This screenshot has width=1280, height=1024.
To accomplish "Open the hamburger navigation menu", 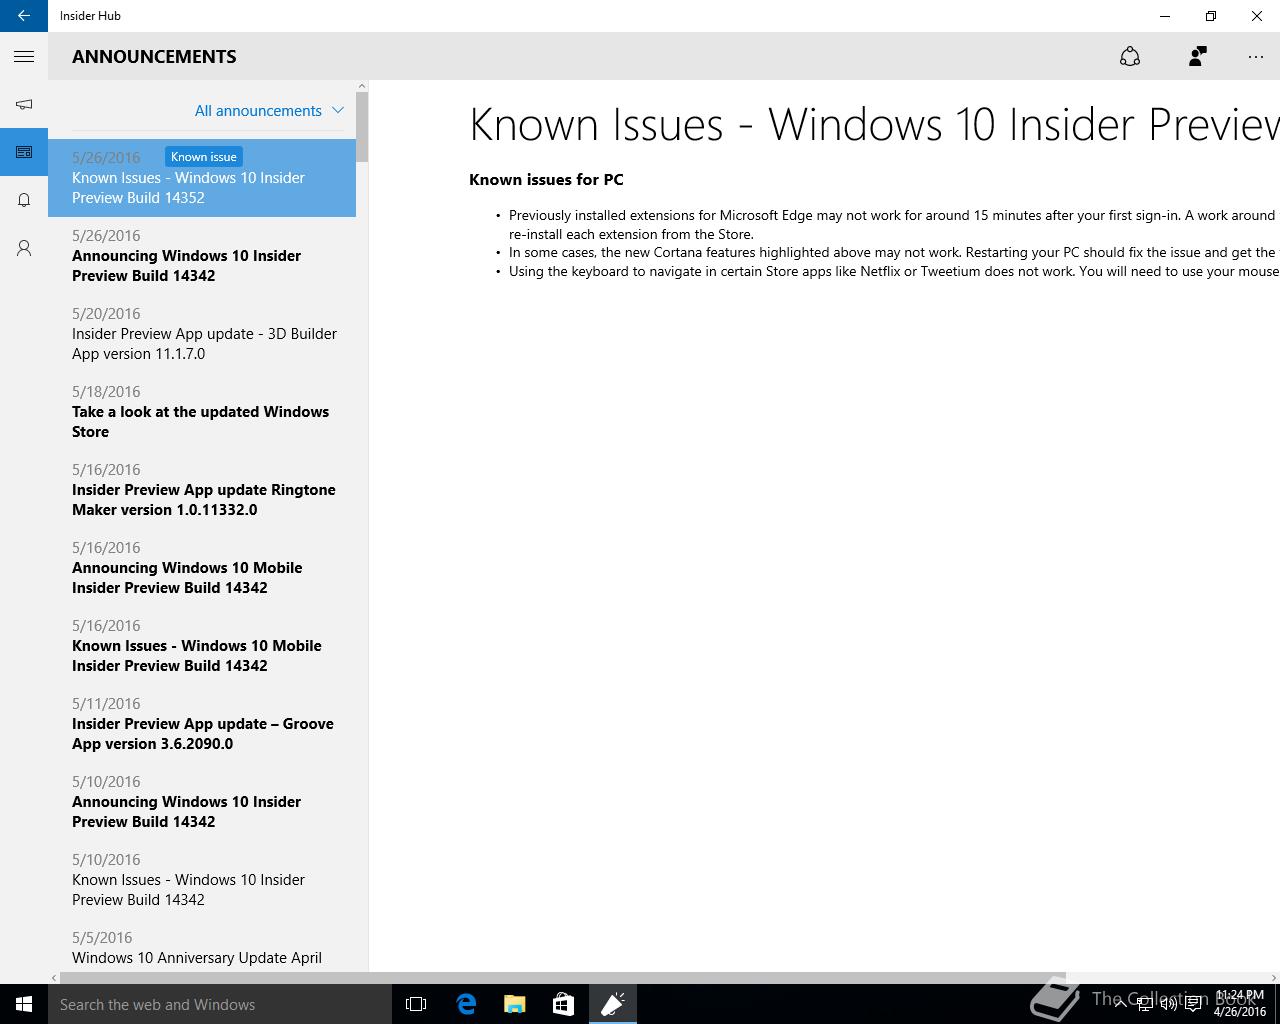I will (24, 57).
